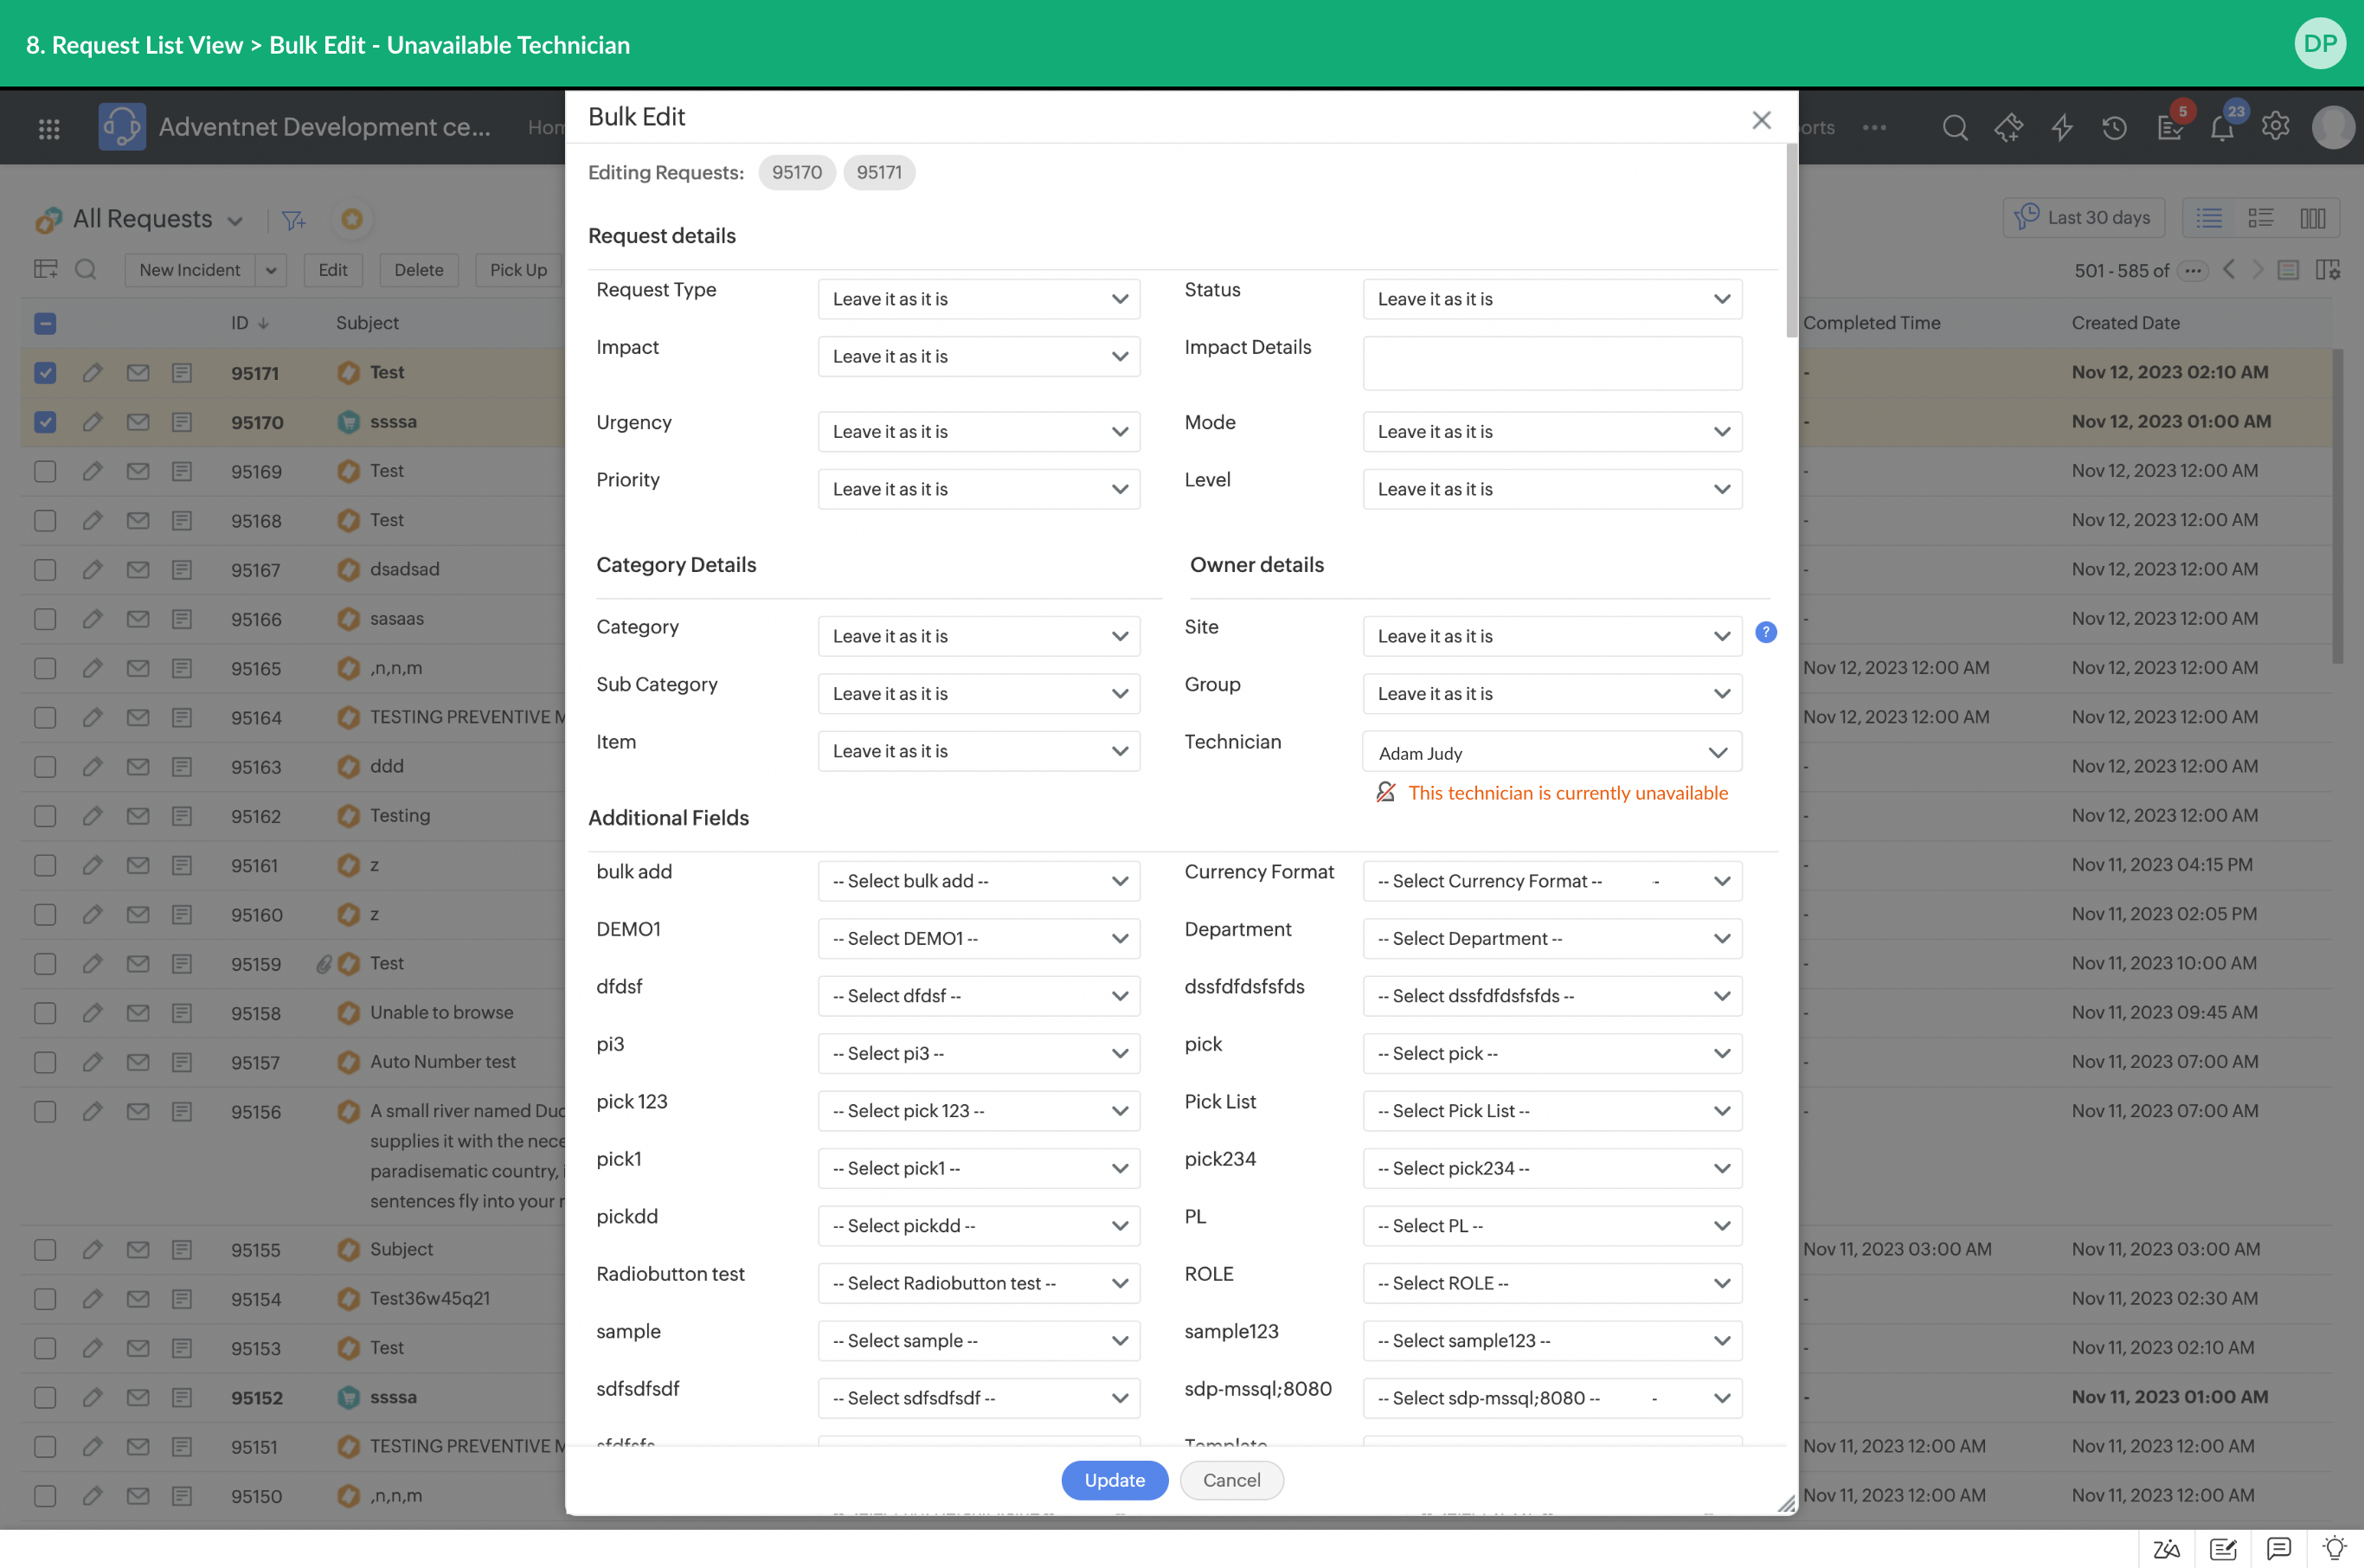Screen dimensions: 2364x1568
Task: Click the quick actions lightning icon
Action: tap(2061, 128)
